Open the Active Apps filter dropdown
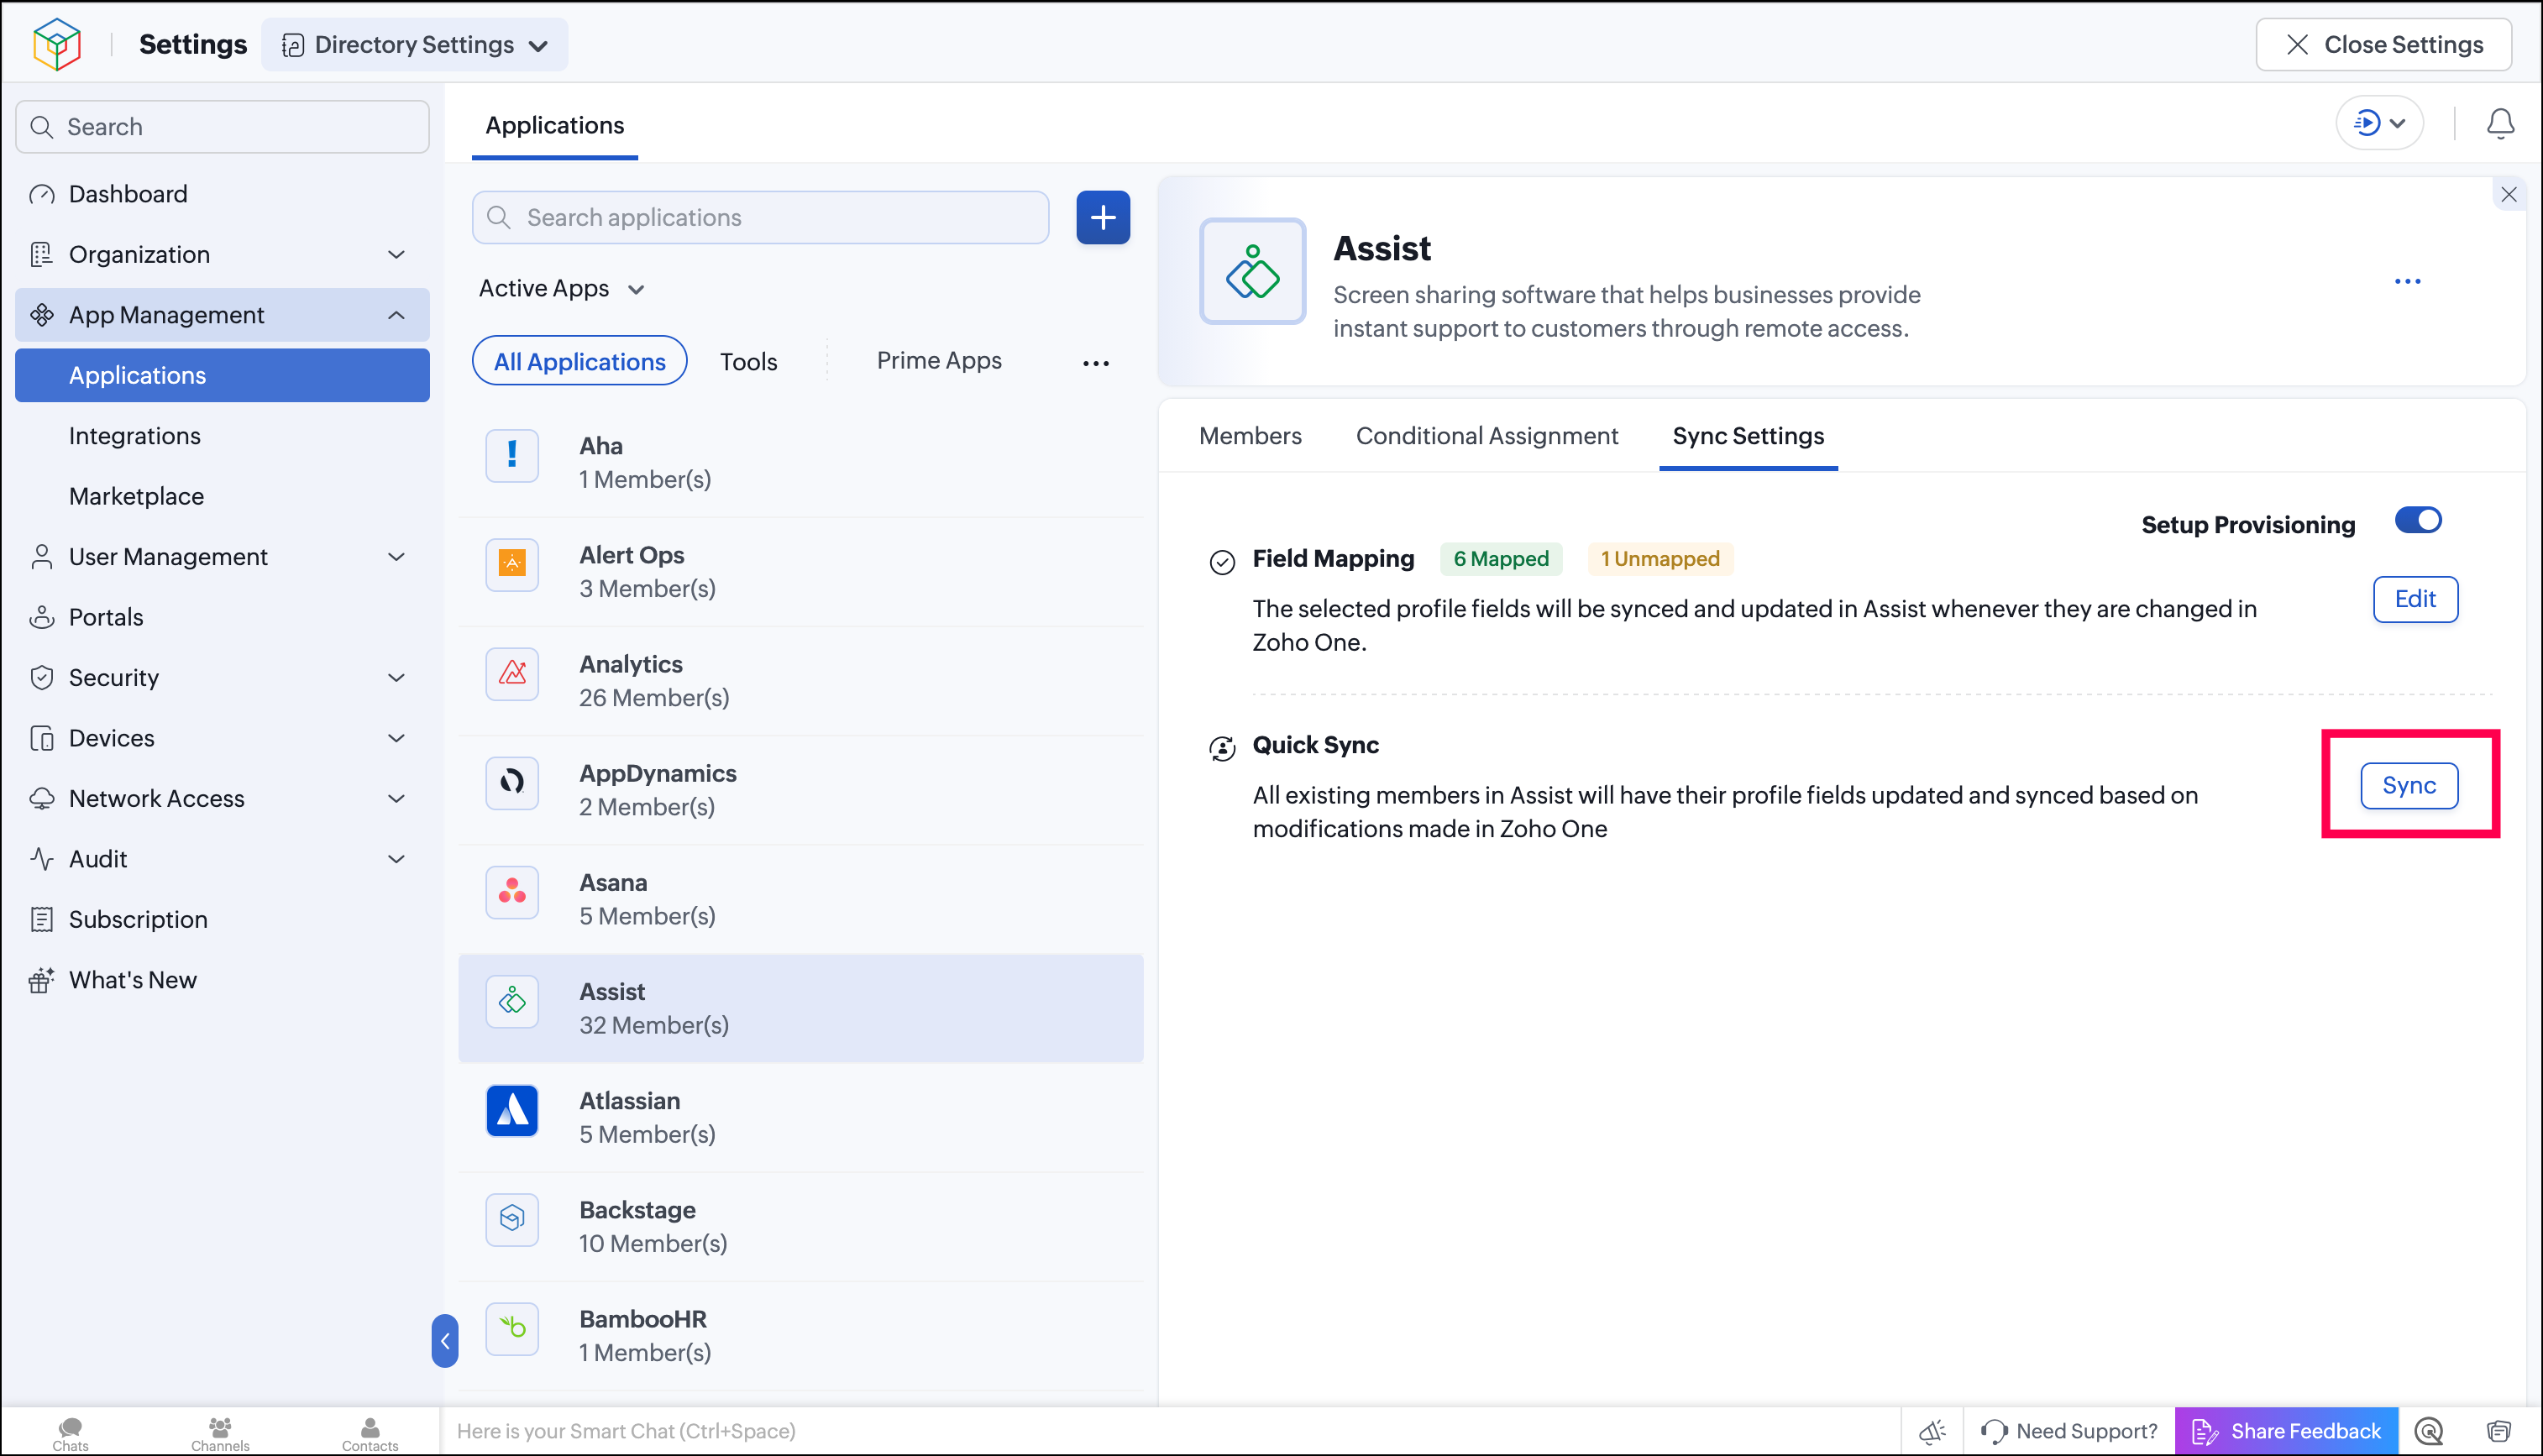Screen dimensions: 2543x1456 562,288
